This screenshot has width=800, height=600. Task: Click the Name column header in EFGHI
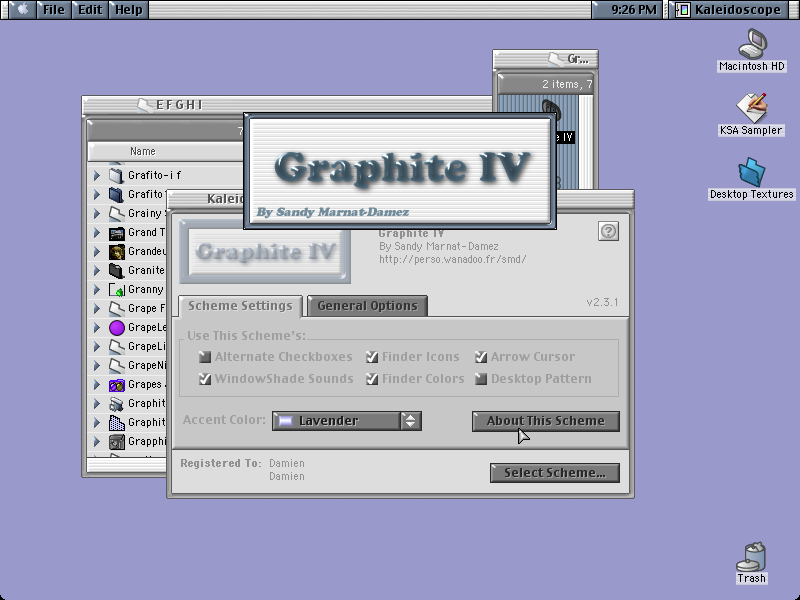pos(165,152)
